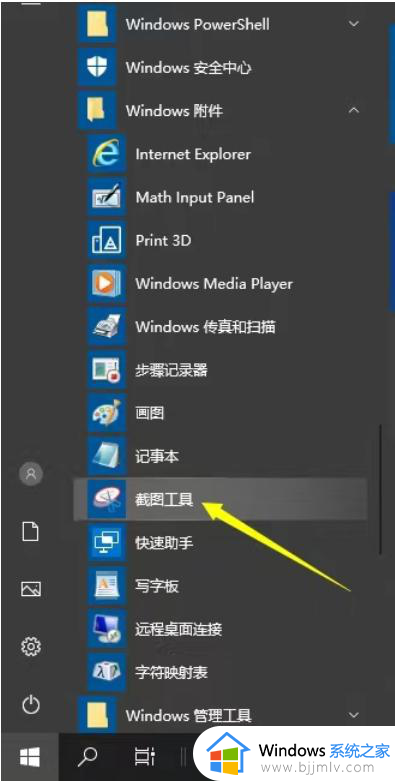Launch the 截图工具 snipping tool icon
The width and height of the screenshot is (395, 781).
coord(106,500)
